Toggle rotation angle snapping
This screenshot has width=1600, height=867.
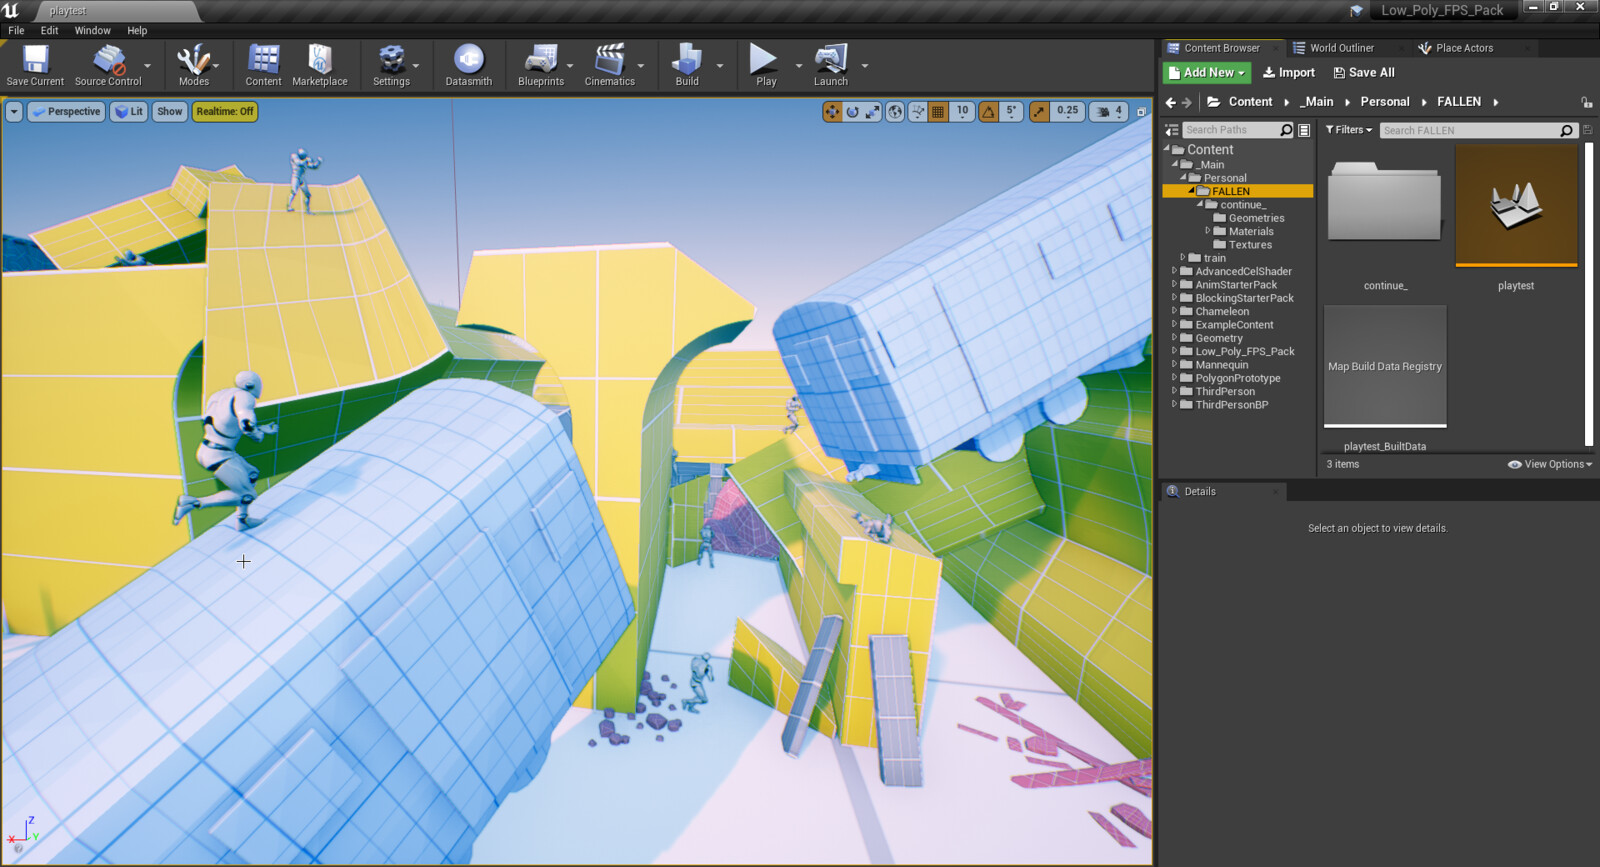[x=988, y=112]
